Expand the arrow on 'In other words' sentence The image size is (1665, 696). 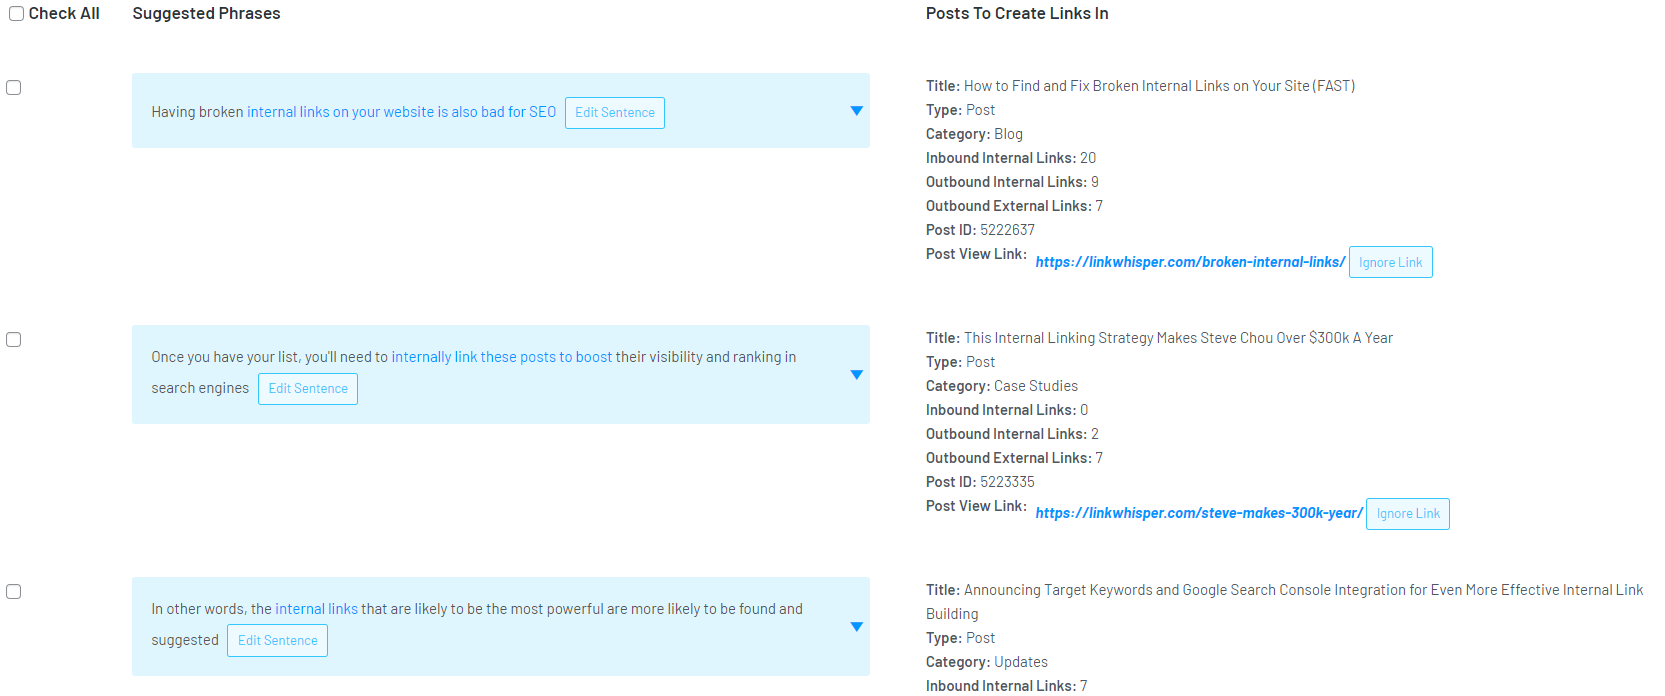(856, 627)
